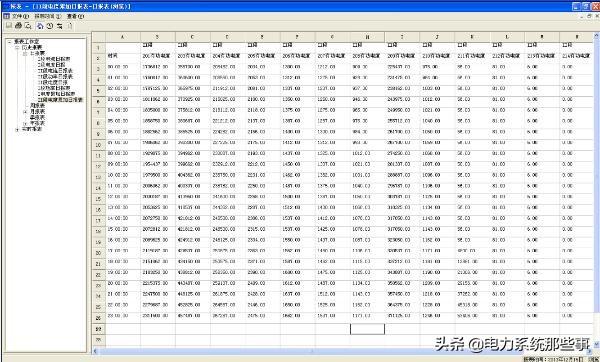Screen dimensions: 600x362
Task: Collapse the root node of the report tree
Action: [x=10, y=41]
